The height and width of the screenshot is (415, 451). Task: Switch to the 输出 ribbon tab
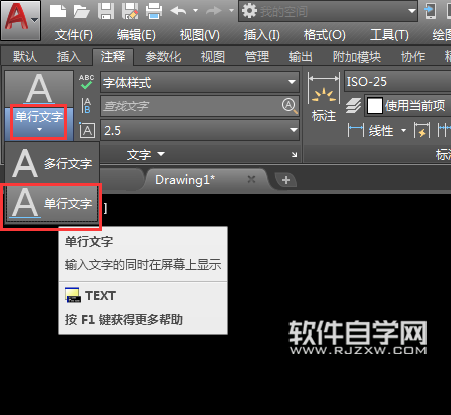301,57
